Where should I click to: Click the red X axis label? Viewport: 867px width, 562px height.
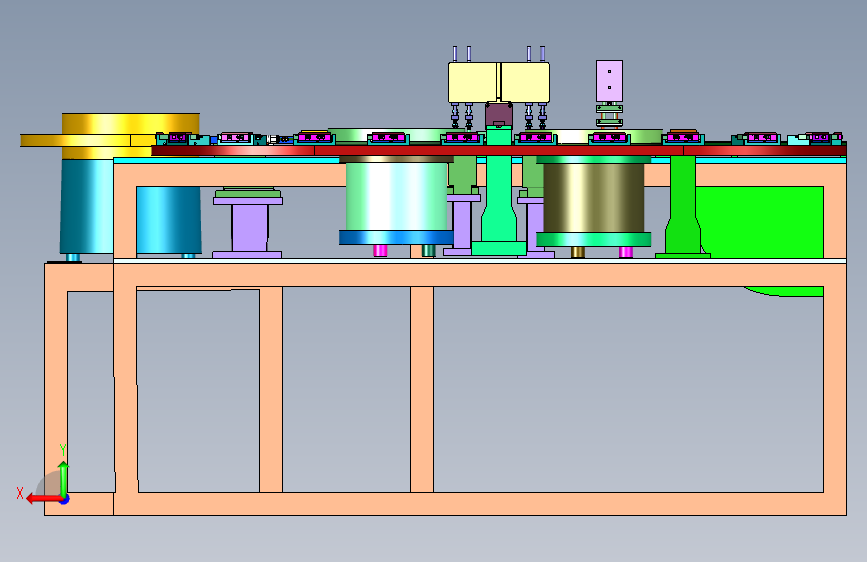pyautogui.click(x=20, y=493)
